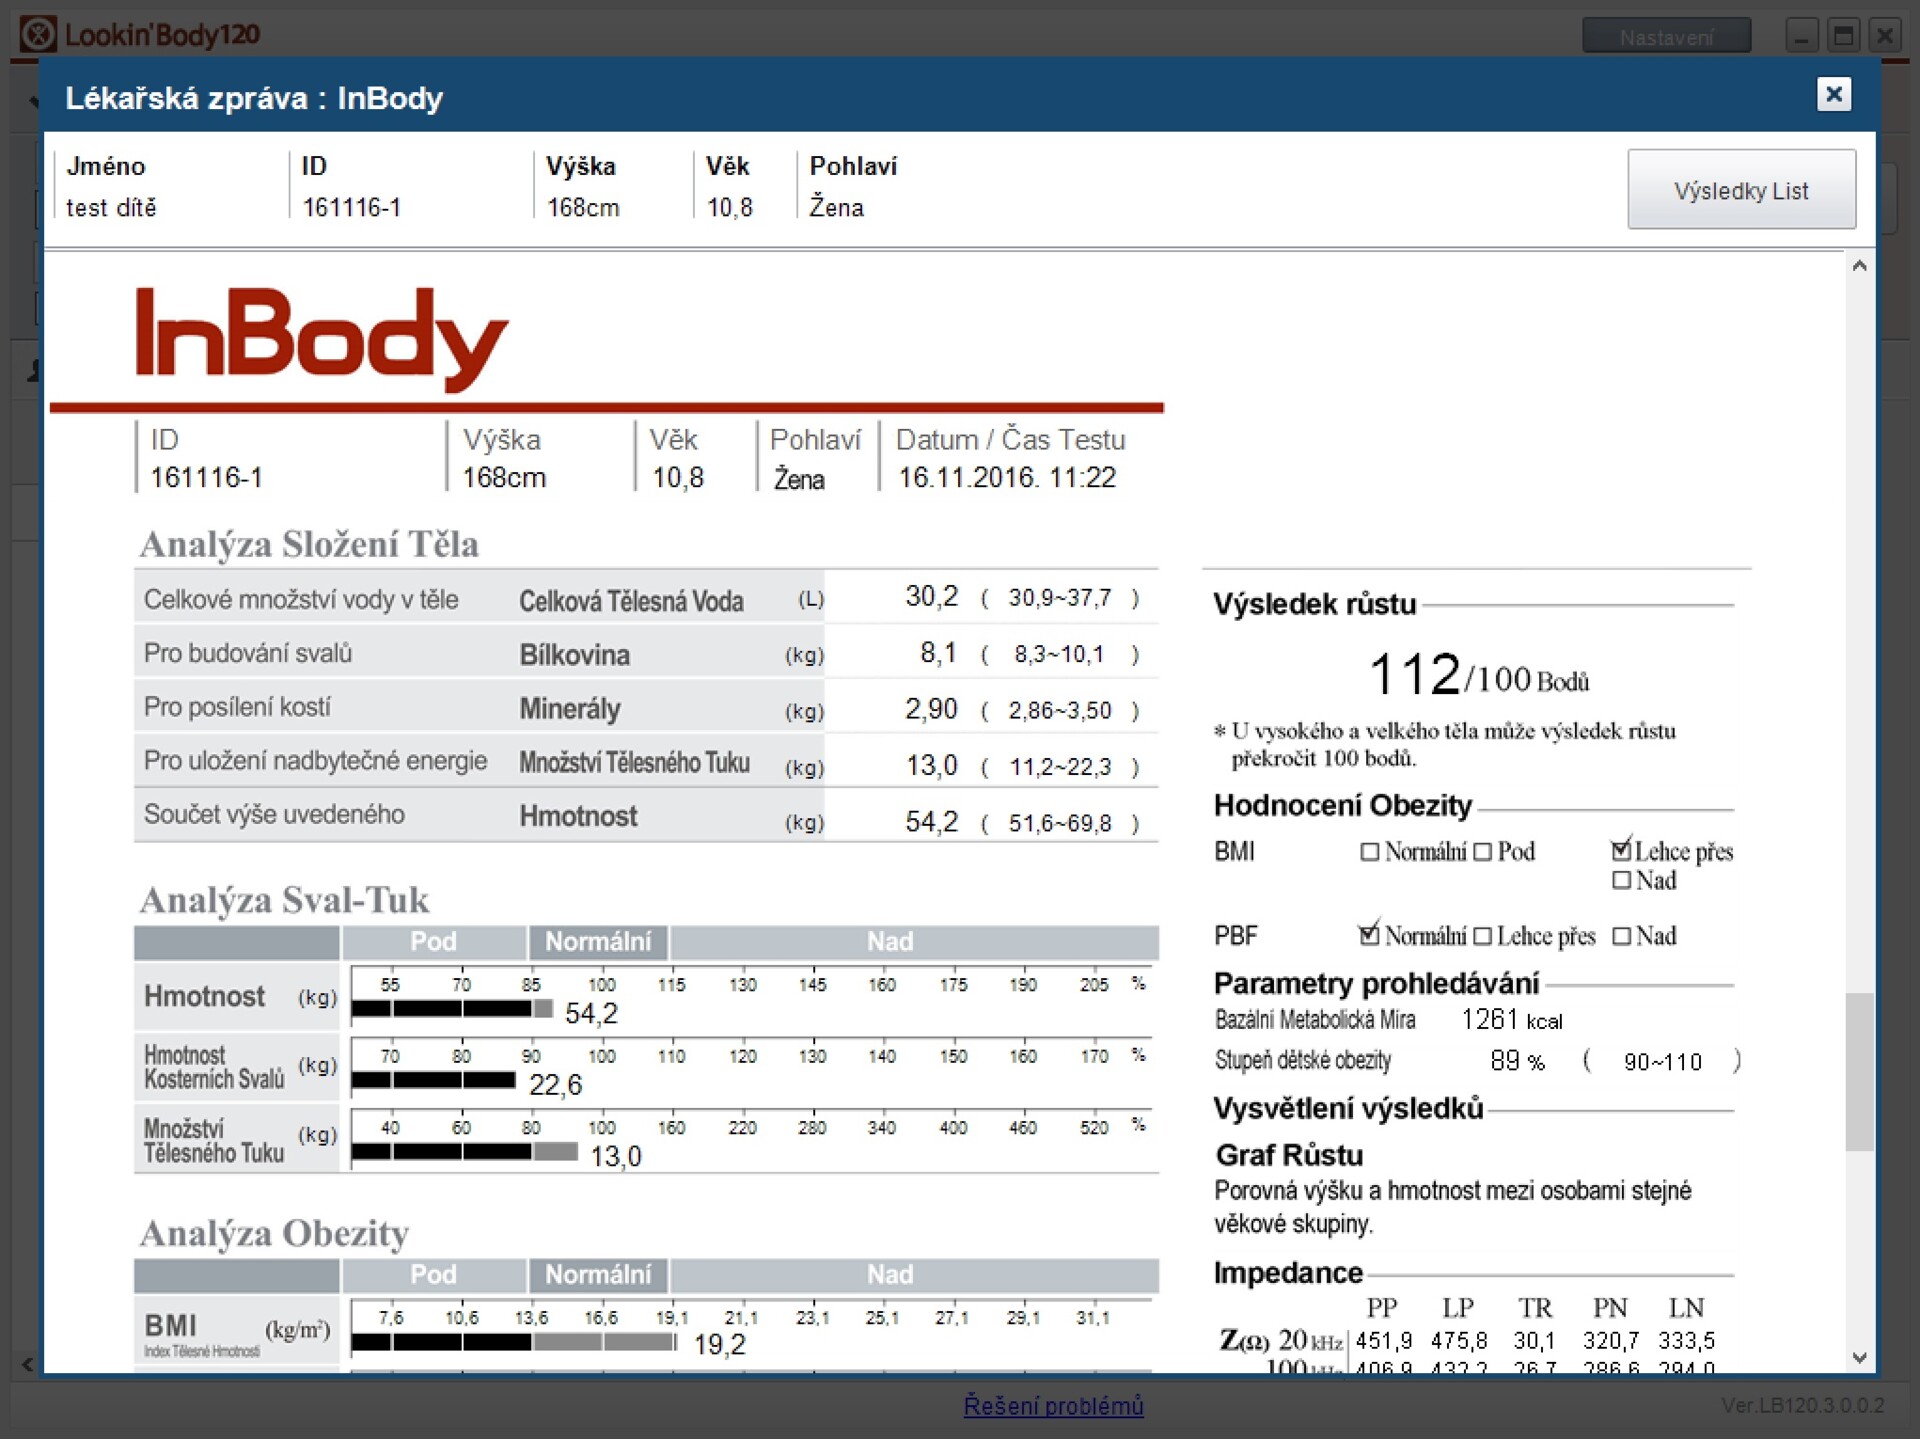Close the Lékařská zpráva InBody dialog
Viewport: 1920px width, 1439px height.
click(1833, 95)
